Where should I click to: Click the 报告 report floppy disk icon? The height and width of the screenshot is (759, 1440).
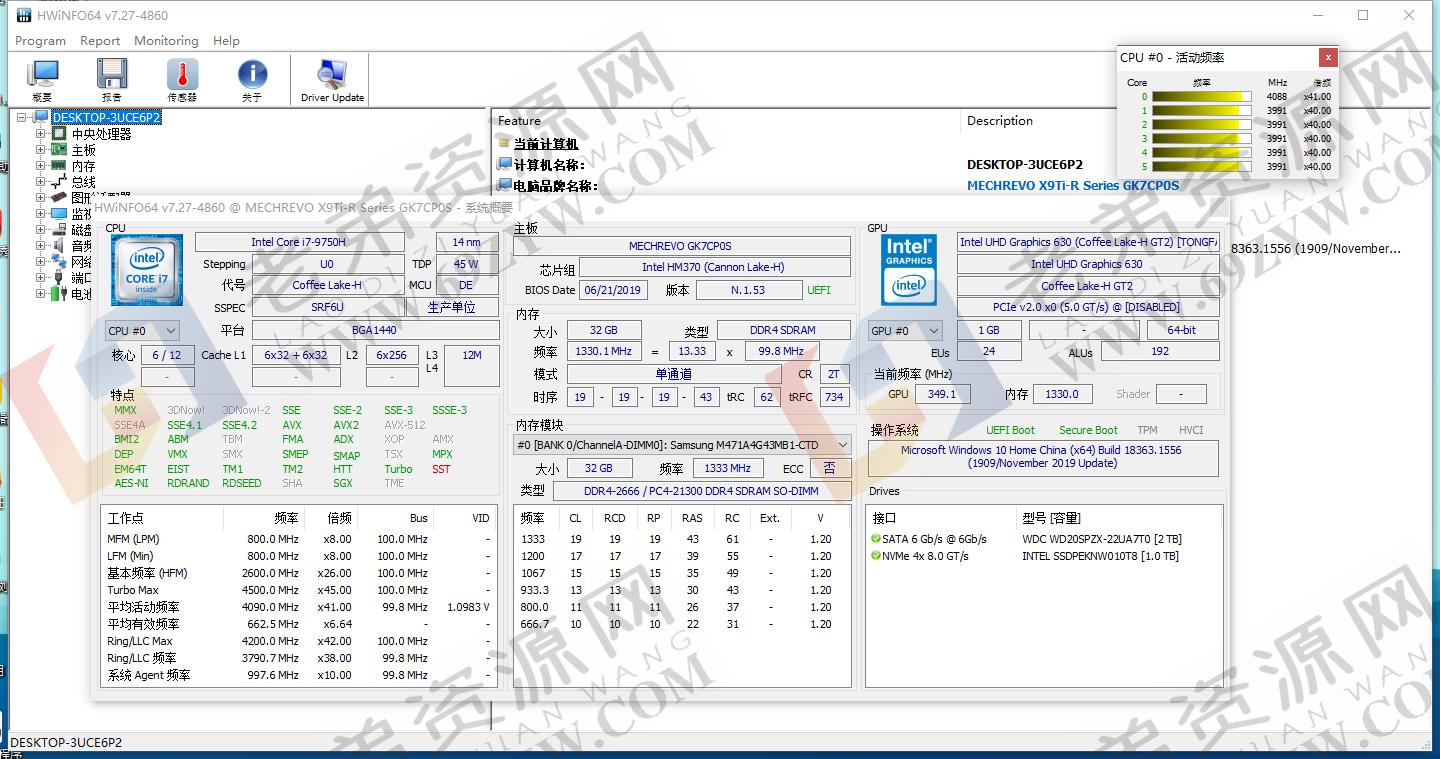(x=112, y=75)
